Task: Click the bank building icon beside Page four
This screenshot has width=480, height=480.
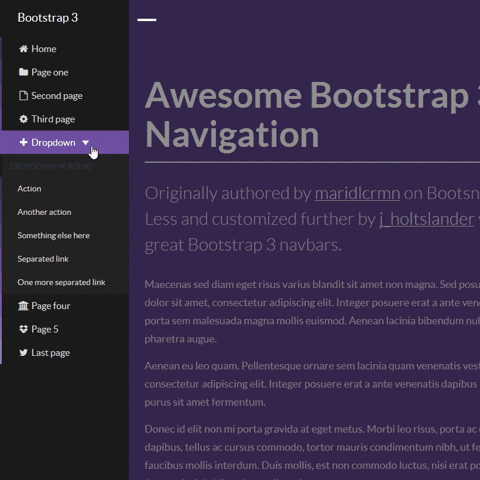Action: point(23,306)
